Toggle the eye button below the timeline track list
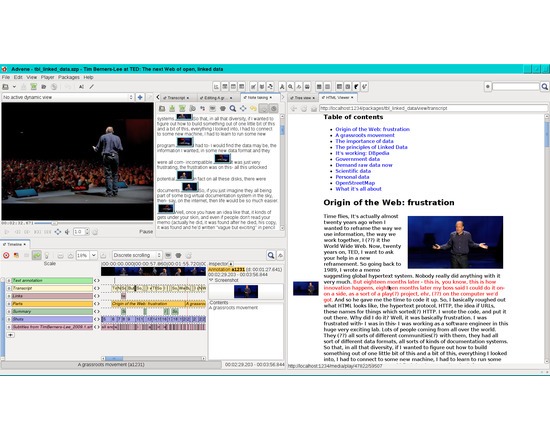This screenshot has height=440, width=550. coord(11,335)
